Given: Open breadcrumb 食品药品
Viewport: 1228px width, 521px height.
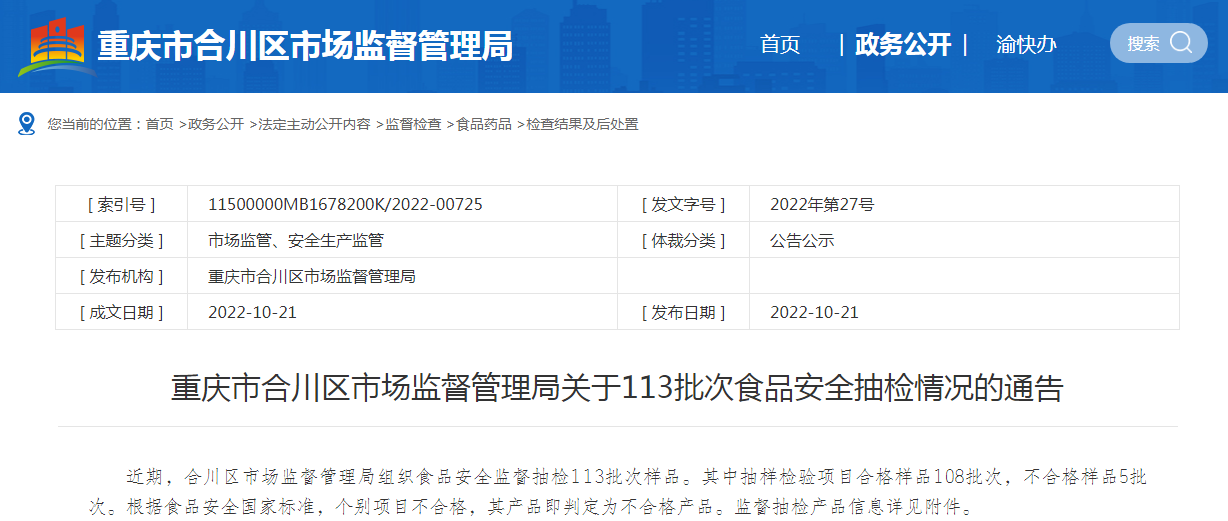Looking at the screenshot, I should tap(484, 124).
